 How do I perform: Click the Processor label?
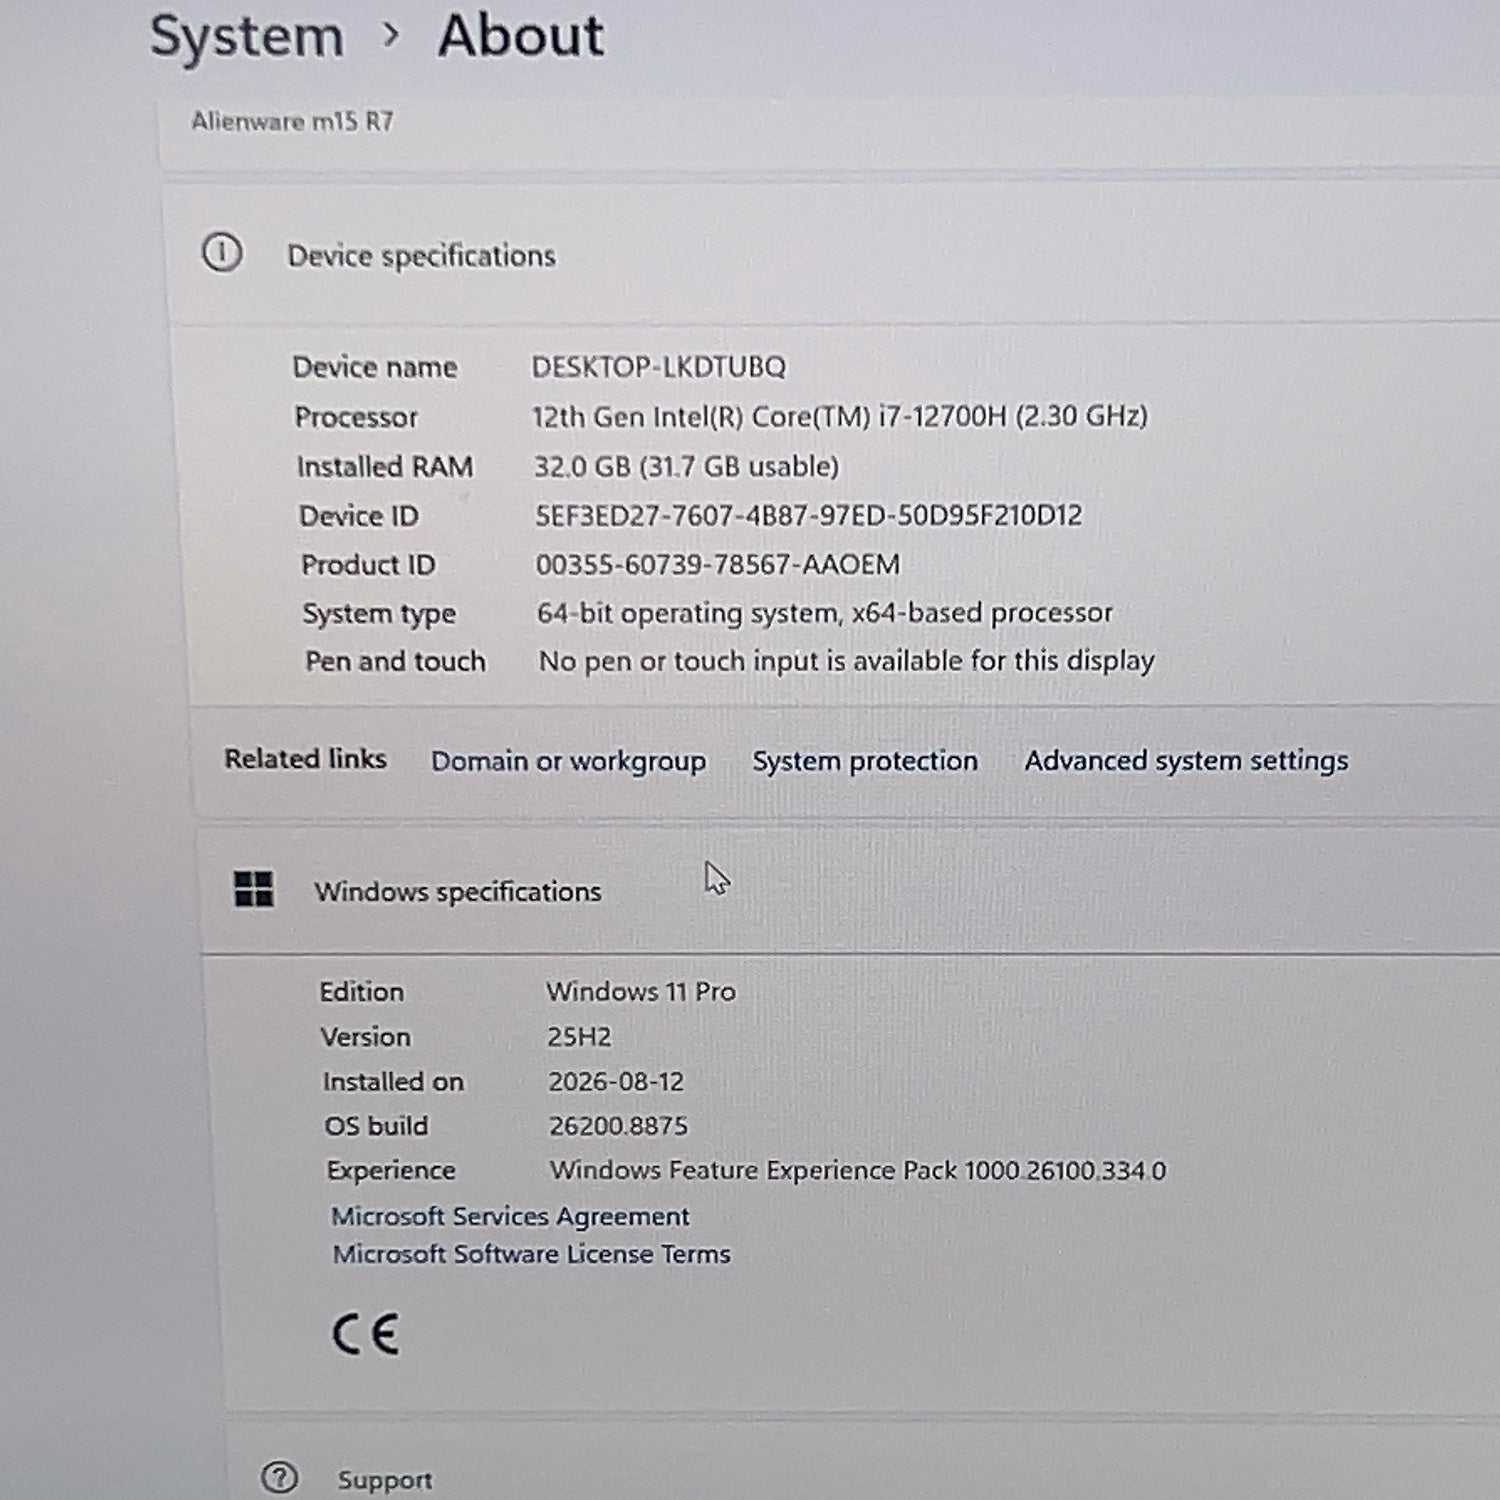(x=356, y=417)
